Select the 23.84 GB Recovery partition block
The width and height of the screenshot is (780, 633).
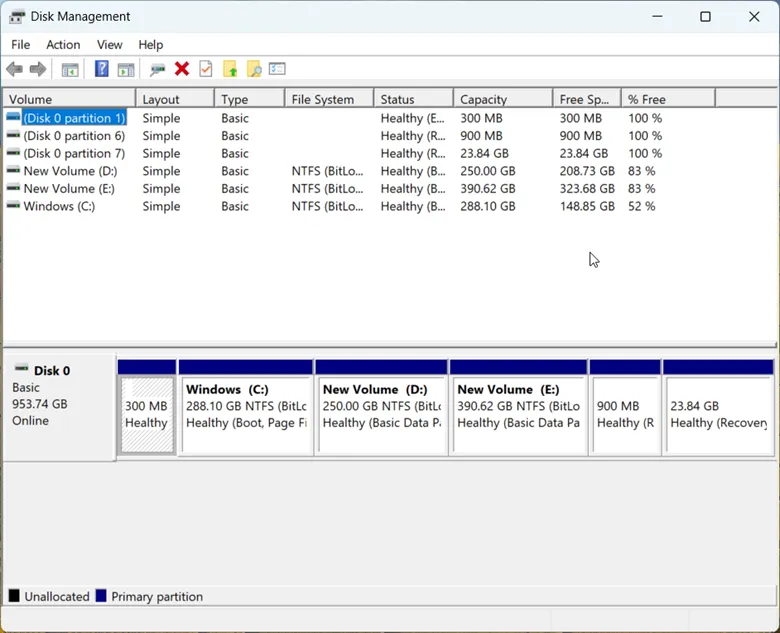point(719,415)
